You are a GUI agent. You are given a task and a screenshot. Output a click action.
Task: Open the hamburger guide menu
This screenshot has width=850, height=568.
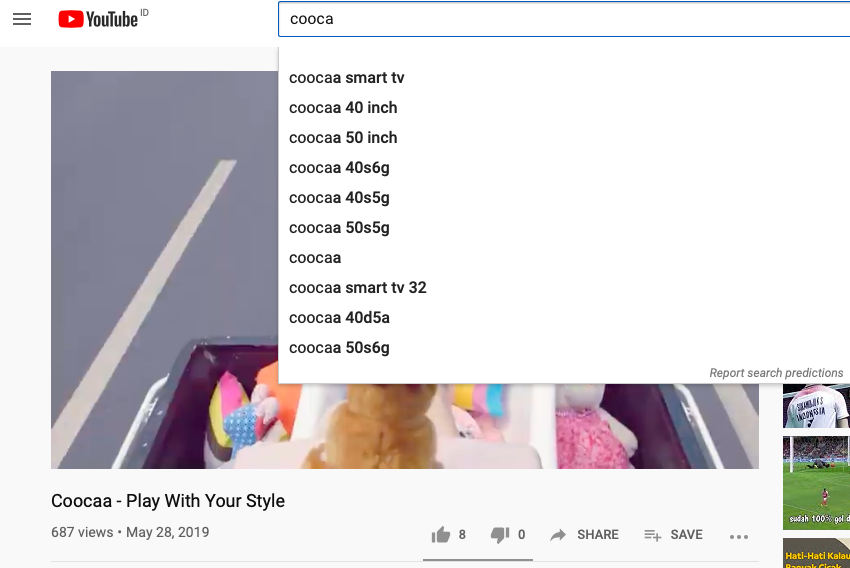22,19
